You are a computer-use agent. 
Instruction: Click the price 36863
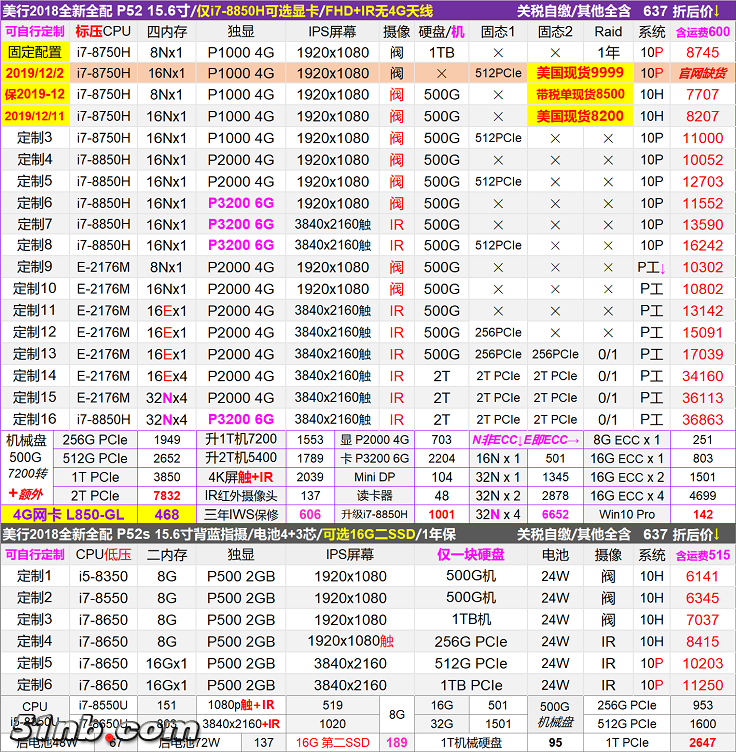702,419
